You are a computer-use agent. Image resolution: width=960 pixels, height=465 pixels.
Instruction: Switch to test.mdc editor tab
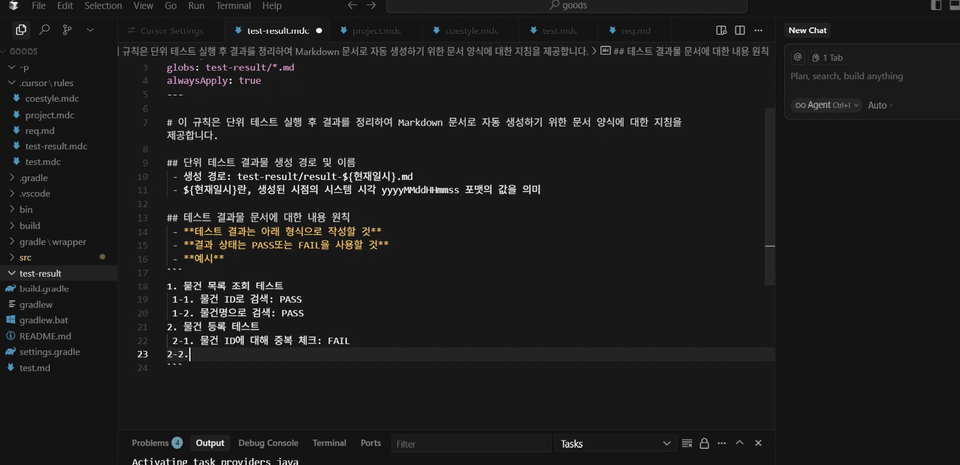click(559, 31)
